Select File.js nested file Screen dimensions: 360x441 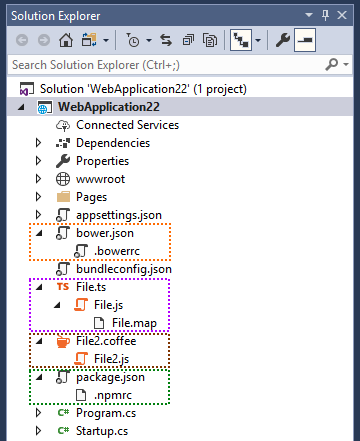108,305
